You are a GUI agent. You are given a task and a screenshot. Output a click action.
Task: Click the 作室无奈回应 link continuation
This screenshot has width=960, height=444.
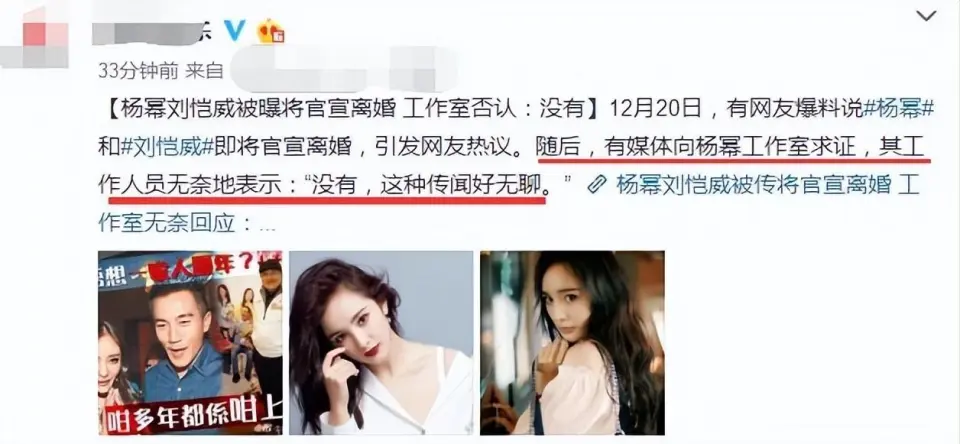167,222
